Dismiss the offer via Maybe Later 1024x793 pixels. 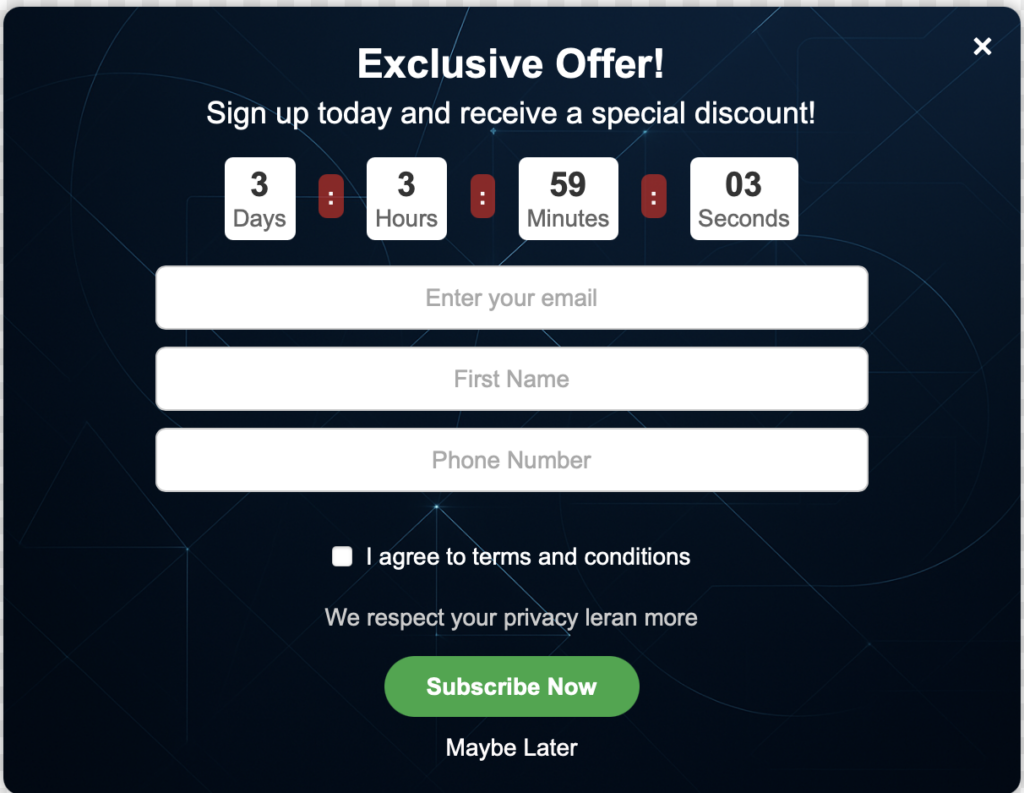511,748
